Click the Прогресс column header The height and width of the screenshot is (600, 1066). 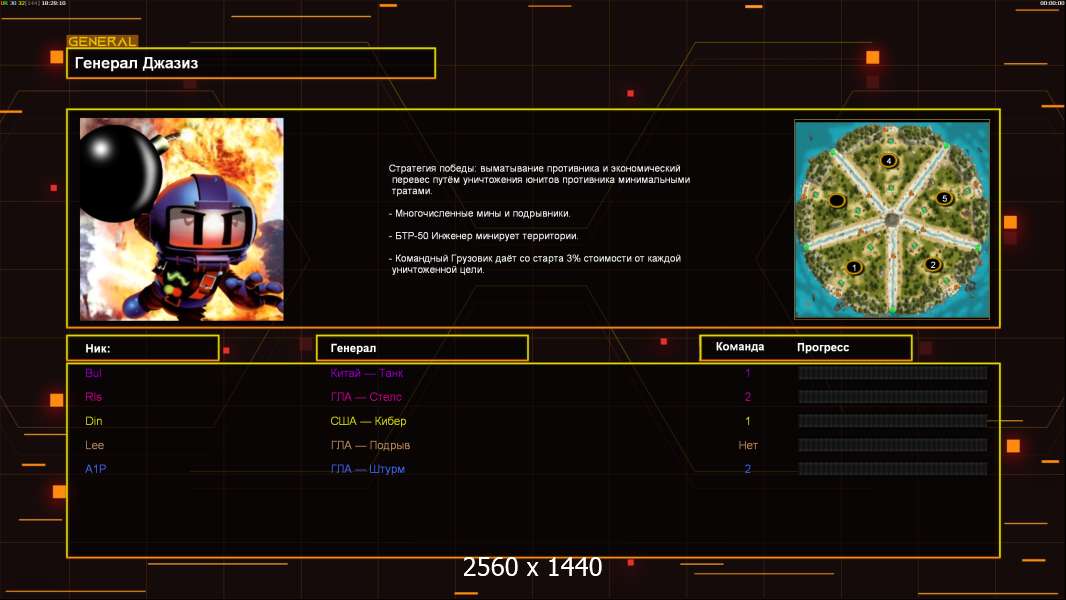(823, 347)
